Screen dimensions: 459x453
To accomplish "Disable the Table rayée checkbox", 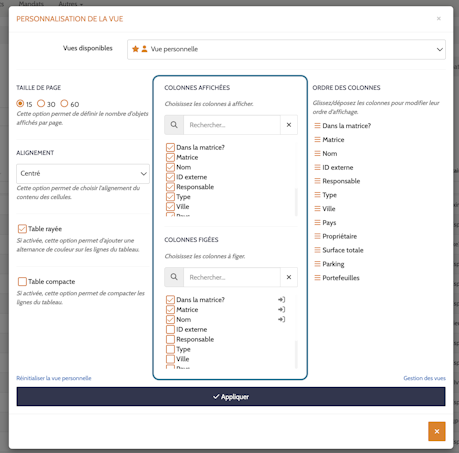I will tap(22, 229).
